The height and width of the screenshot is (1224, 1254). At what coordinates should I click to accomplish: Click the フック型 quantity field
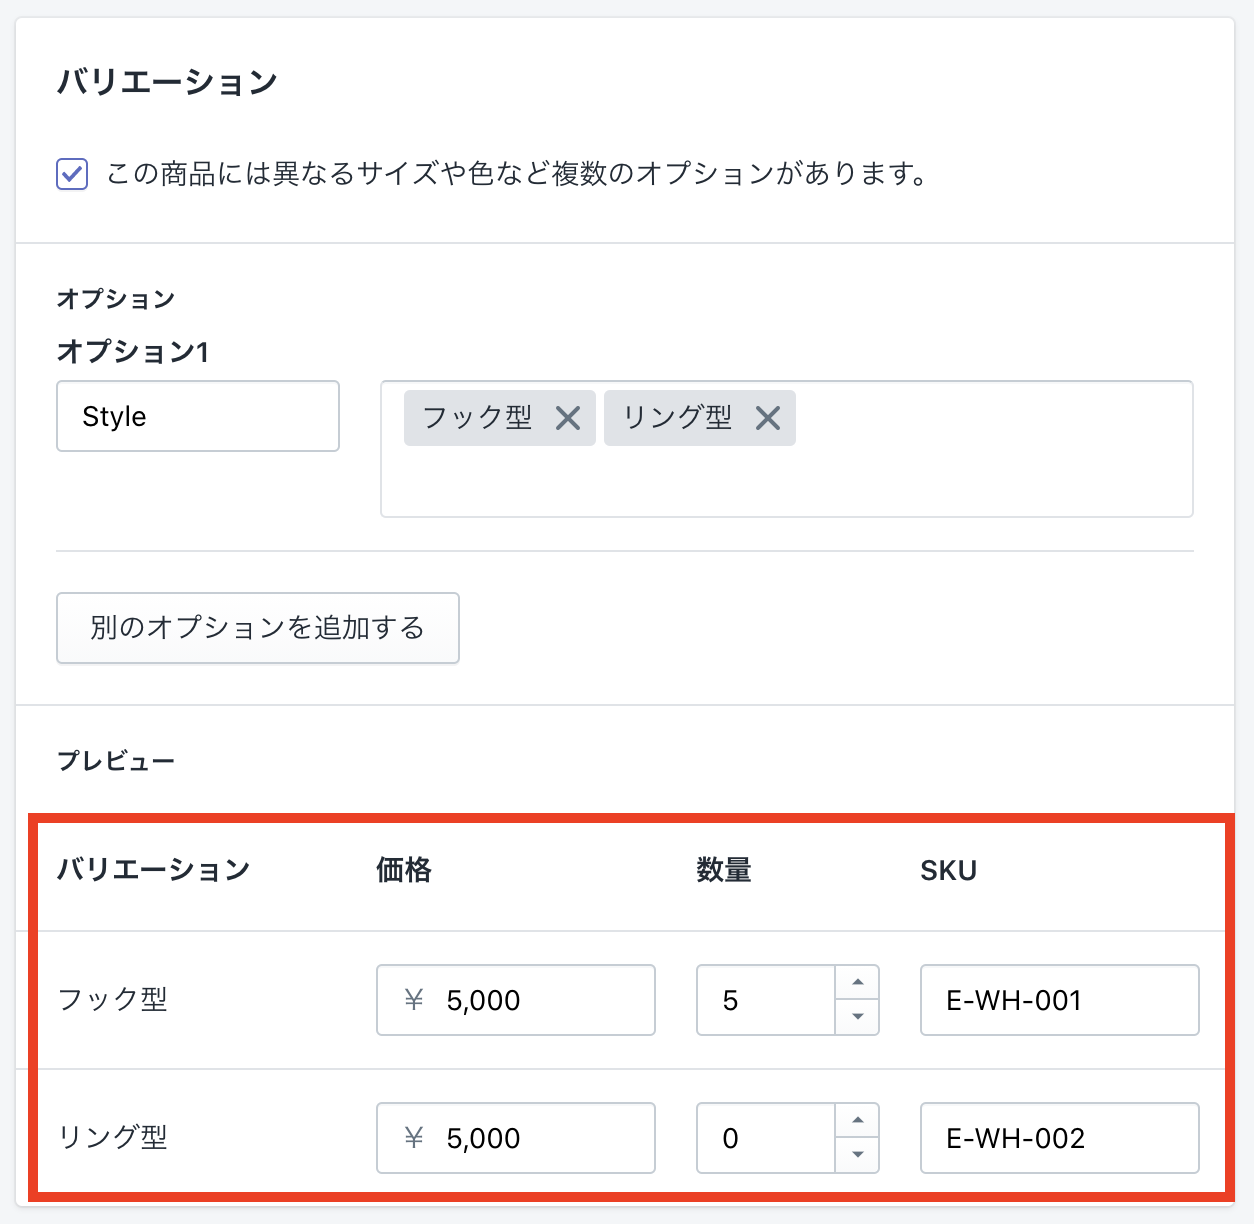coord(765,1000)
